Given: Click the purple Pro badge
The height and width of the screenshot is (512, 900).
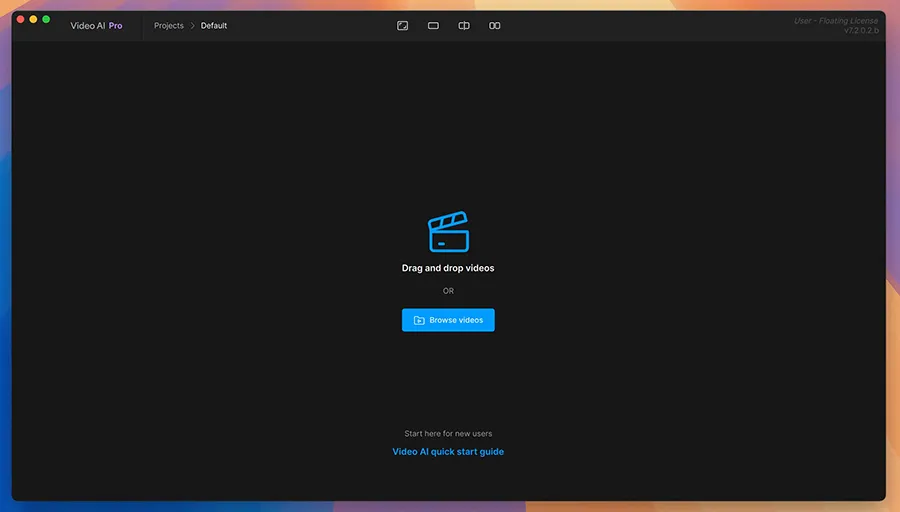Looking at the screenshot, I should pos(116,26).
